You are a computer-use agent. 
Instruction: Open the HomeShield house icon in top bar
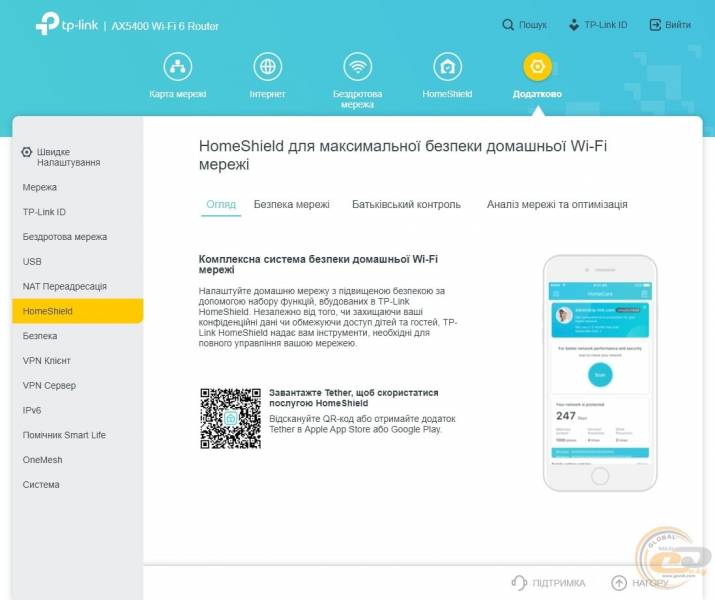click(x=447, y=67)
